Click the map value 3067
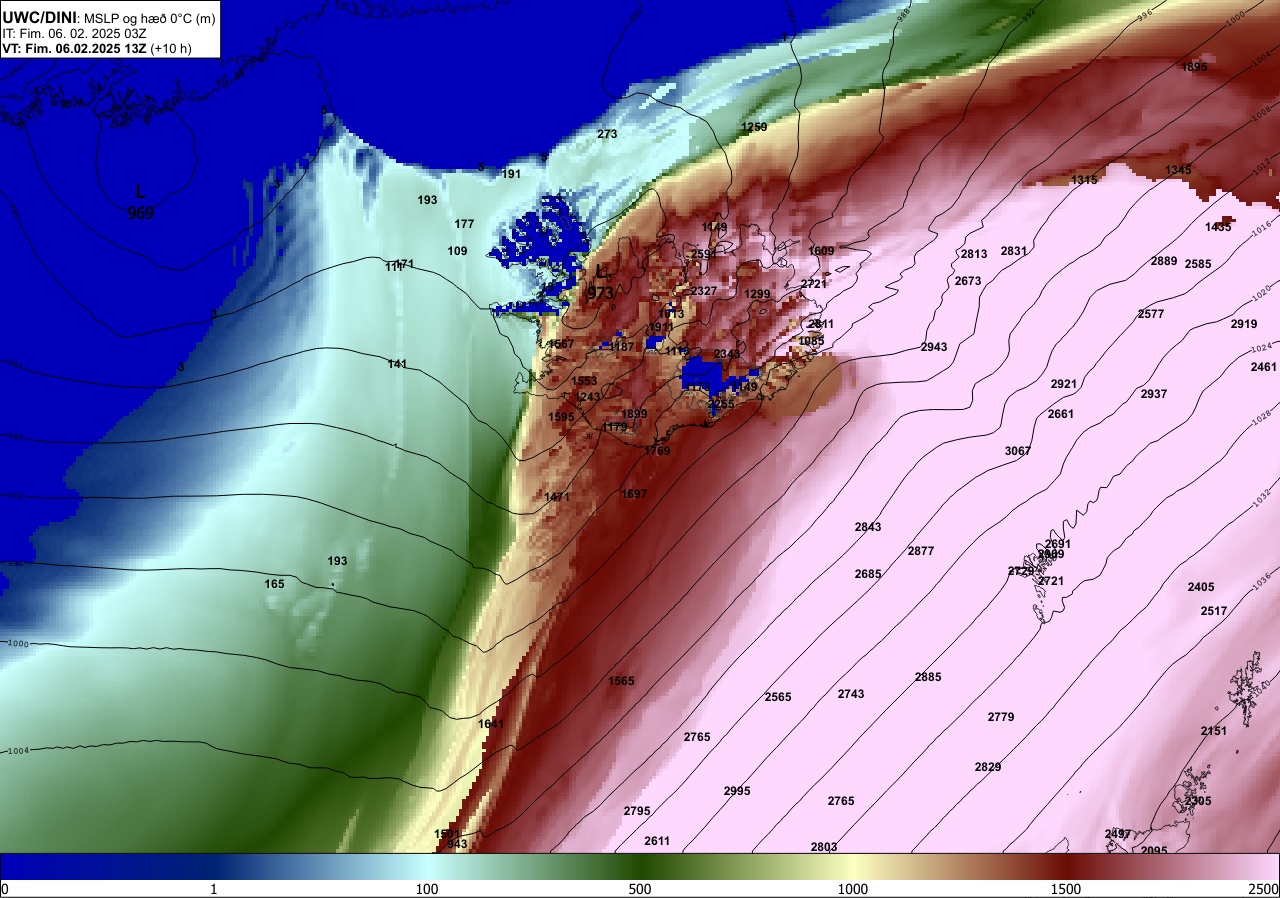The width and height of the screenshot is (1280, 898). tap(1017, 451)
